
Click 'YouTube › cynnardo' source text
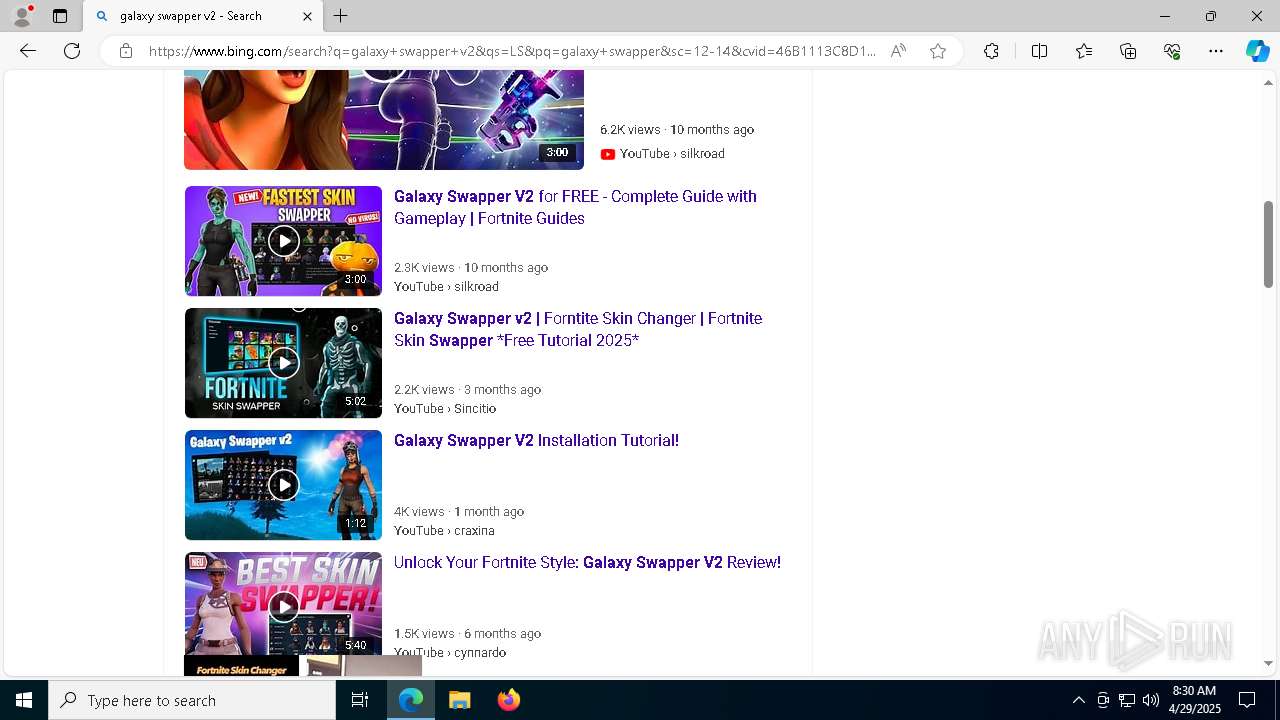tap(450, 652)
